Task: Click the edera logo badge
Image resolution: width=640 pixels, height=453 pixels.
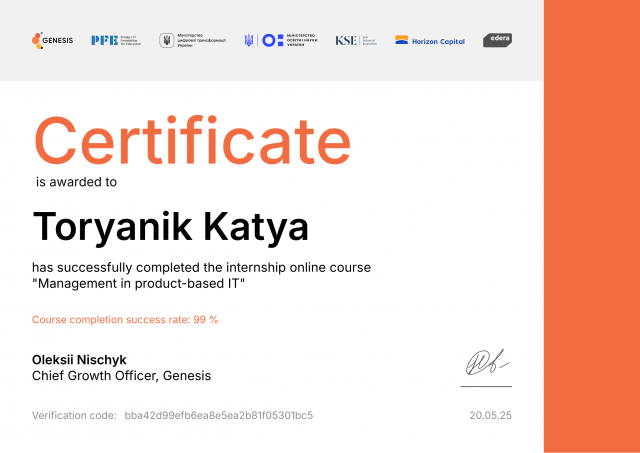Action: point(498,40)
